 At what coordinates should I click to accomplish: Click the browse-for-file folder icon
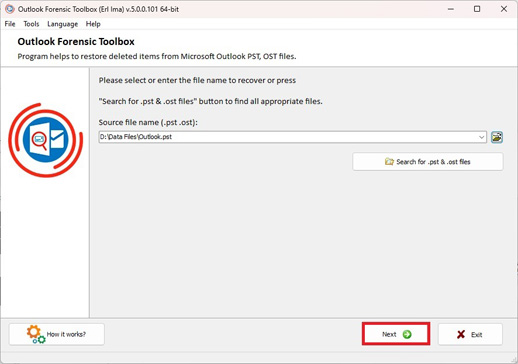point(497,137)
